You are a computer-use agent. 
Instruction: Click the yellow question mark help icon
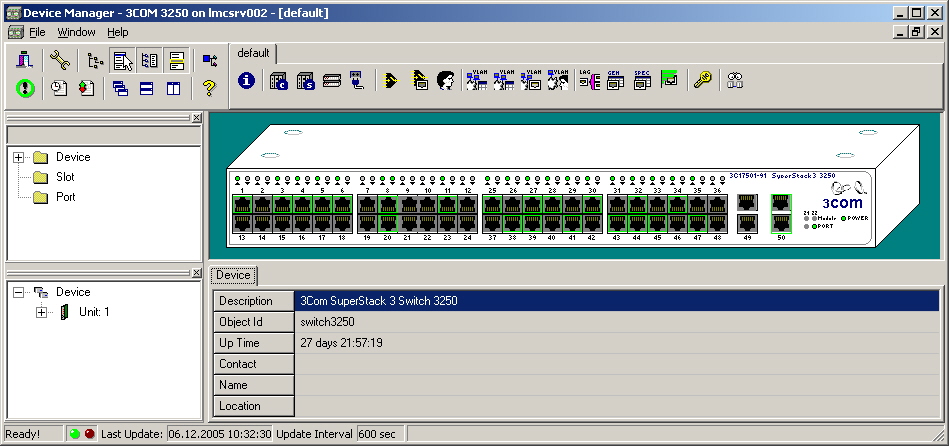click(x=208, y=88)
